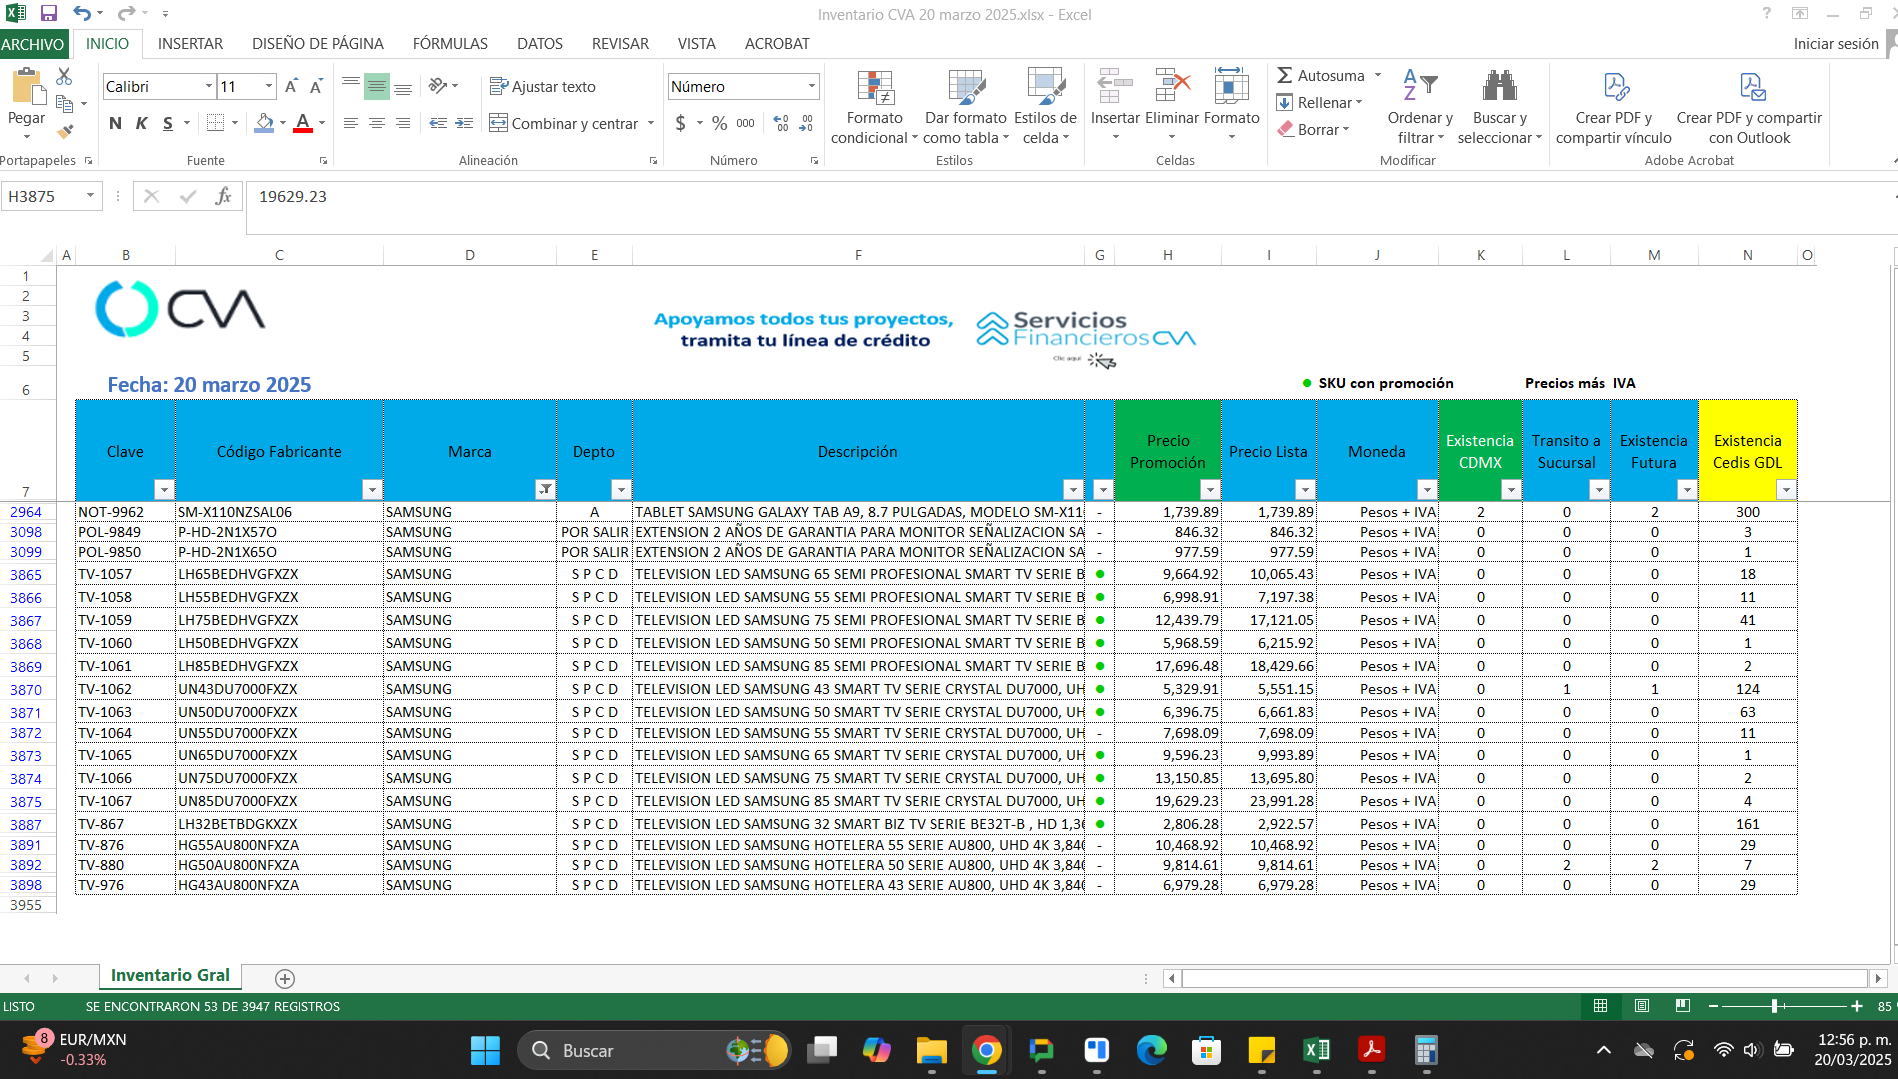The width and height of the screenshot is (1898, 1079).
Task: Open the Marca column filter dropdown
Action: point(544,489)
